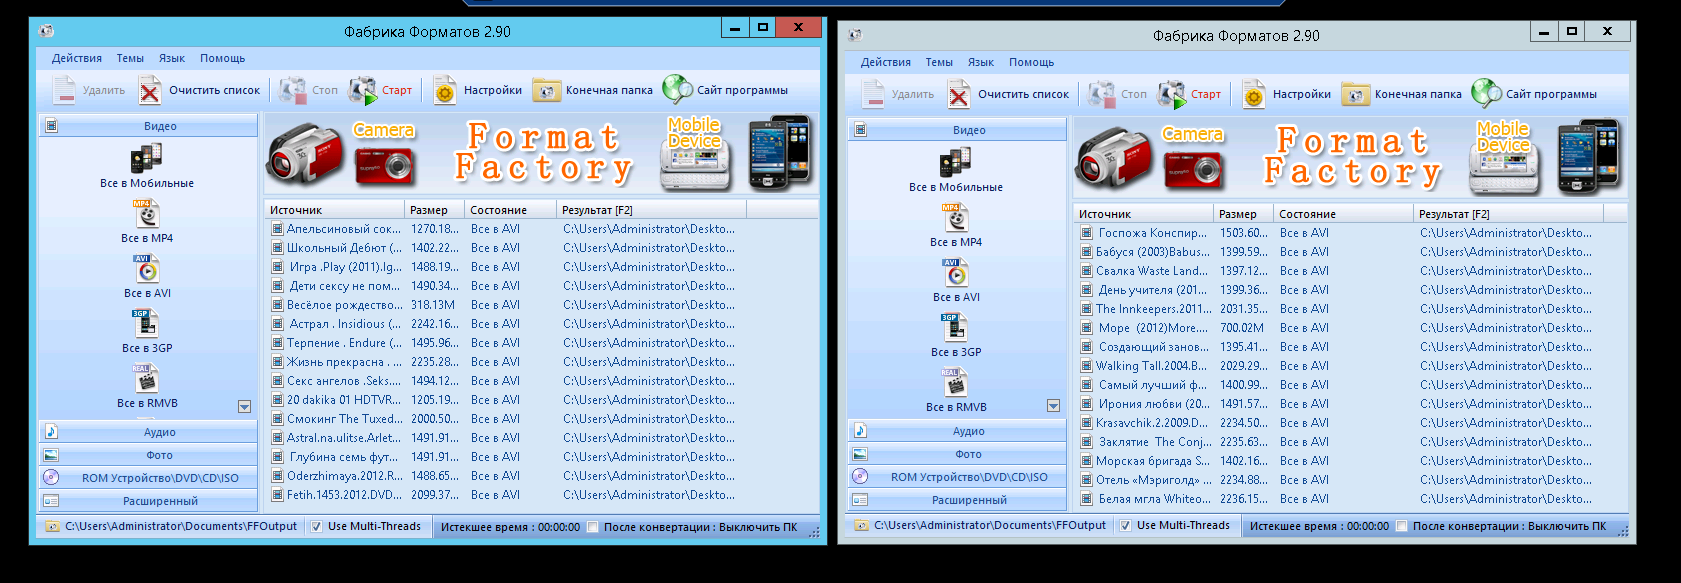Enable Выключить ПК checkbox in left window

[592, 527]
